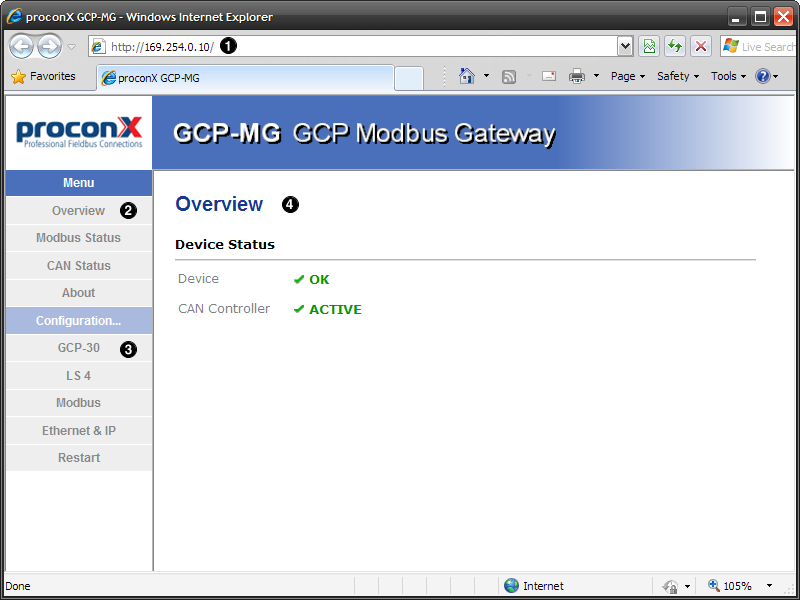Expand the zoom level dropdown arrow
The image size is (800, 600).
(x=769, y=586)
